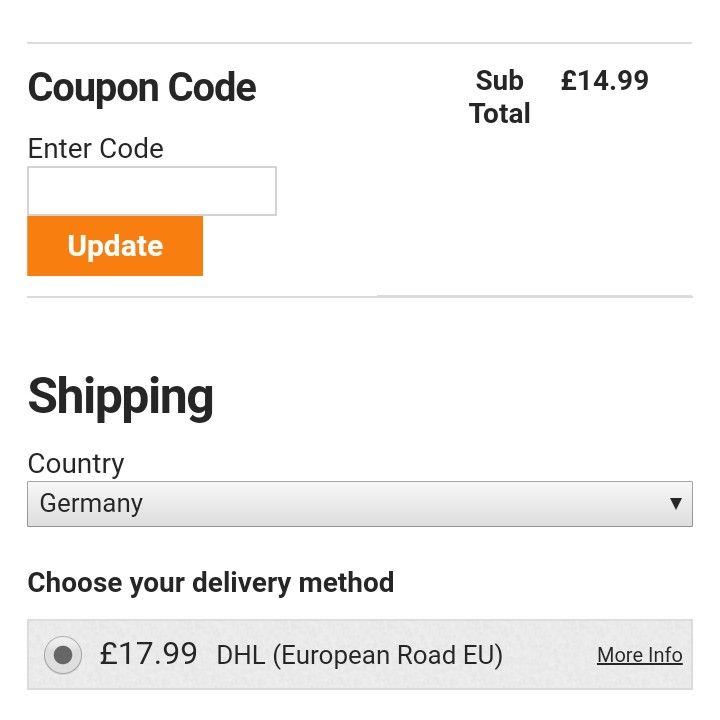This screenshot has height=720, width=720.
Task: Click the Country field label
Action: pos(76,464)
